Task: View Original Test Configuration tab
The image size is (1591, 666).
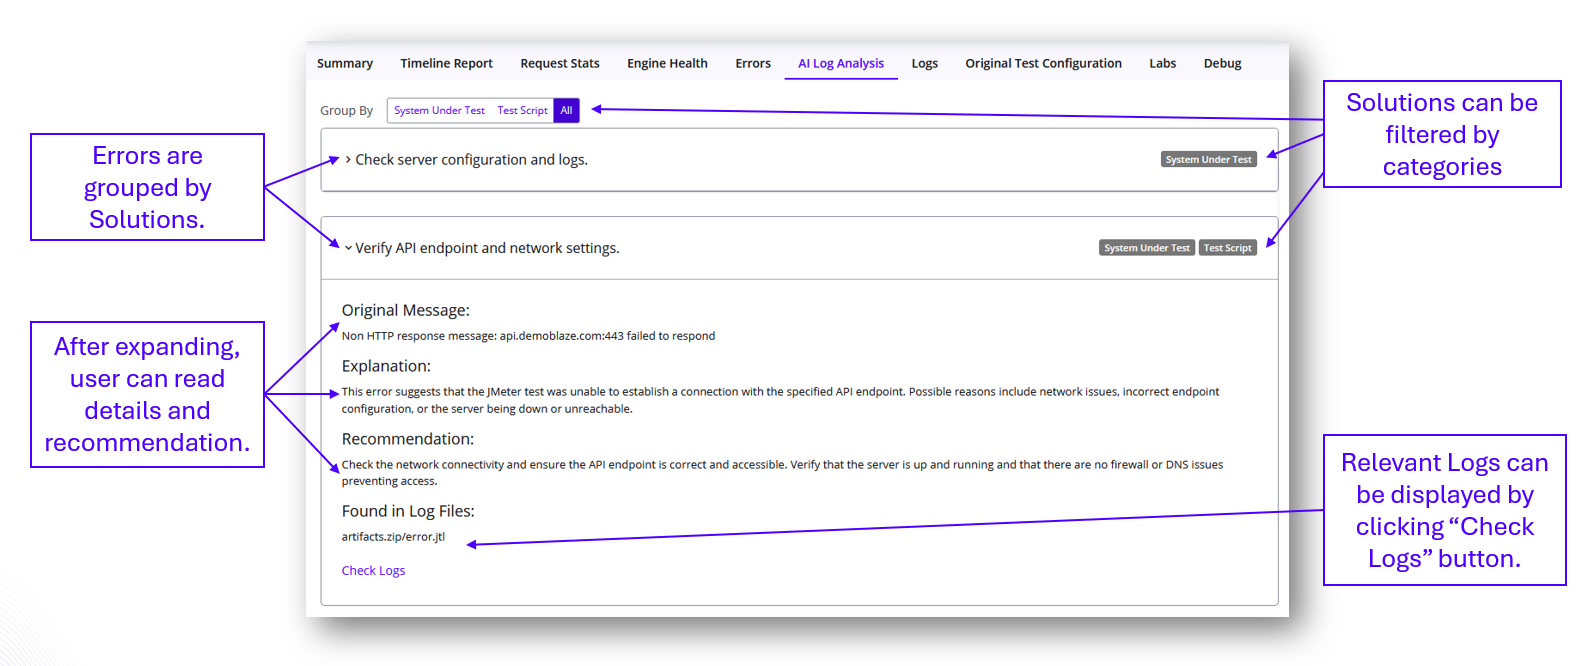Action: [x=1043, y=63]
